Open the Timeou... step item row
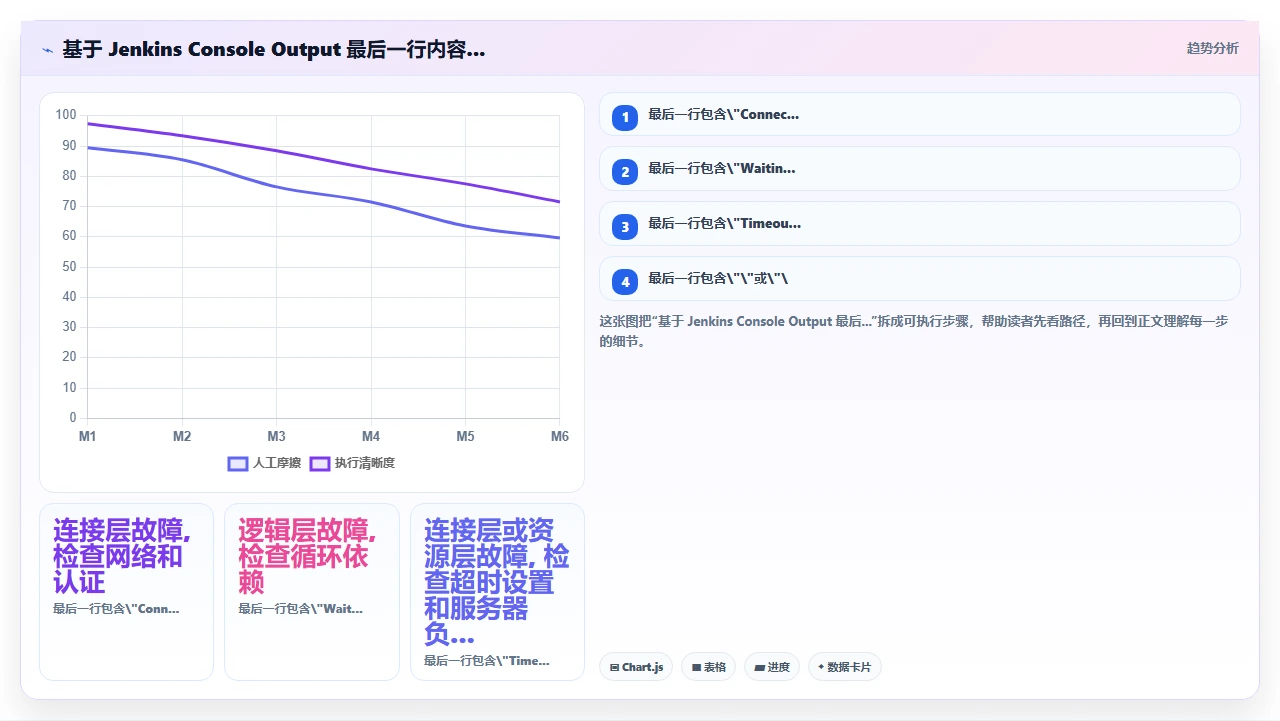 [x=919, y=224]
